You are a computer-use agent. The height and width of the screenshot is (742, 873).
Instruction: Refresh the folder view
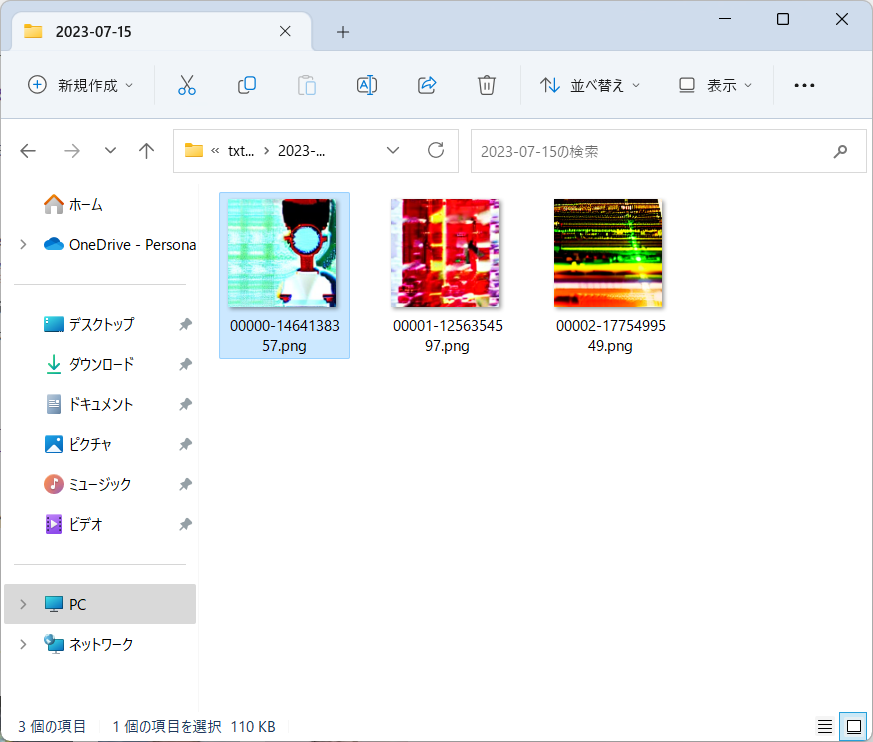click(x=436, y=150)
